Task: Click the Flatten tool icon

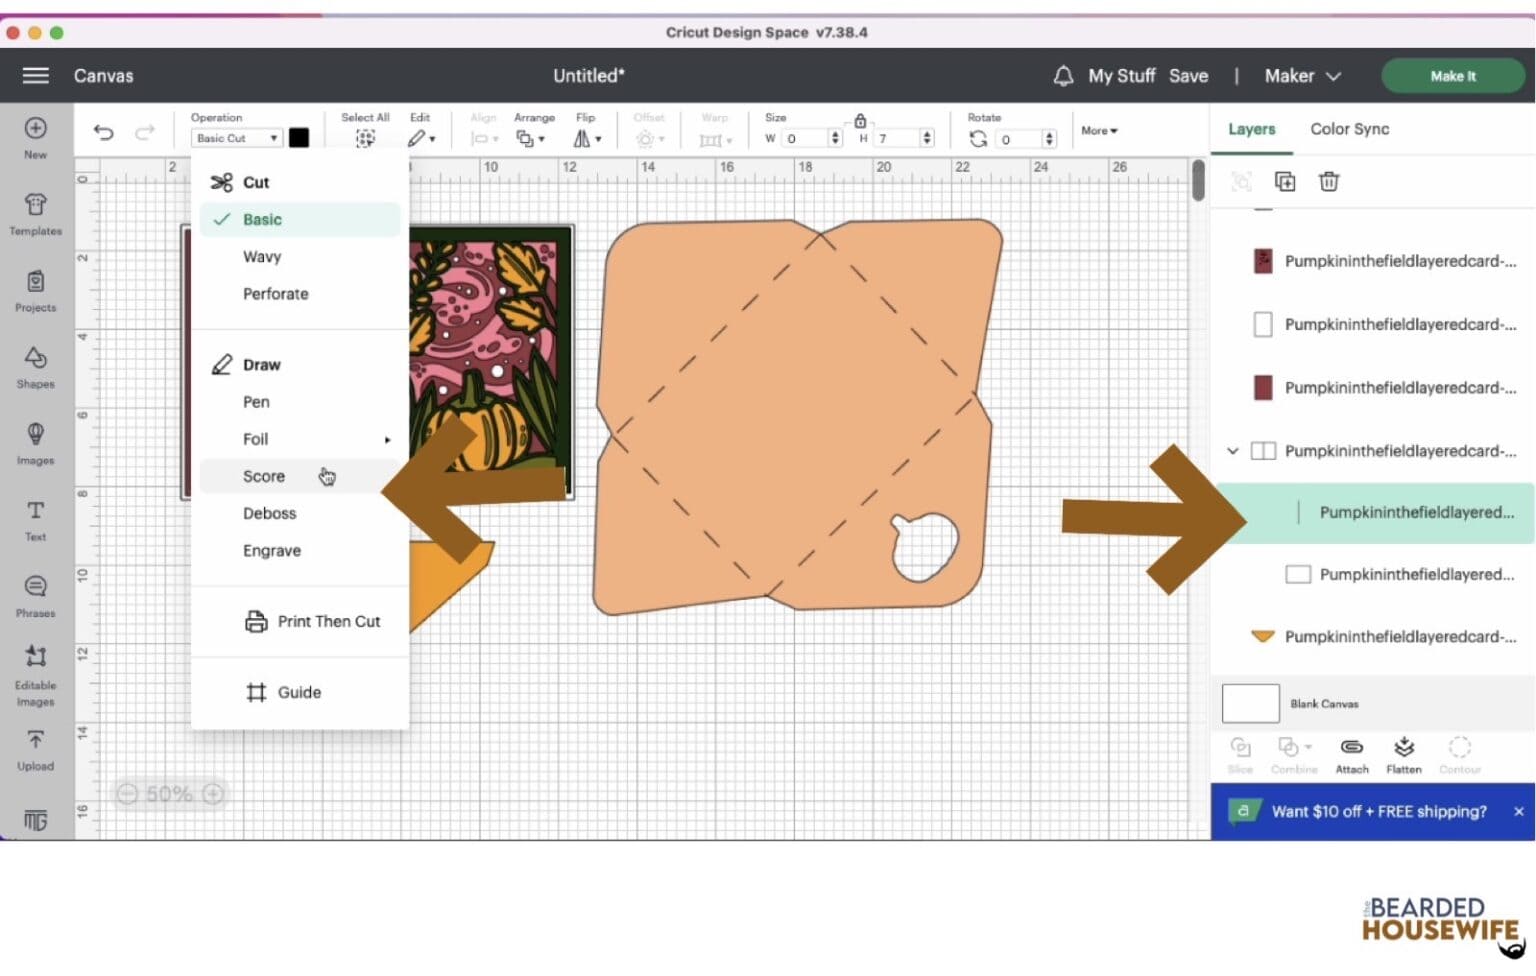Action: tap(1403, 754)
